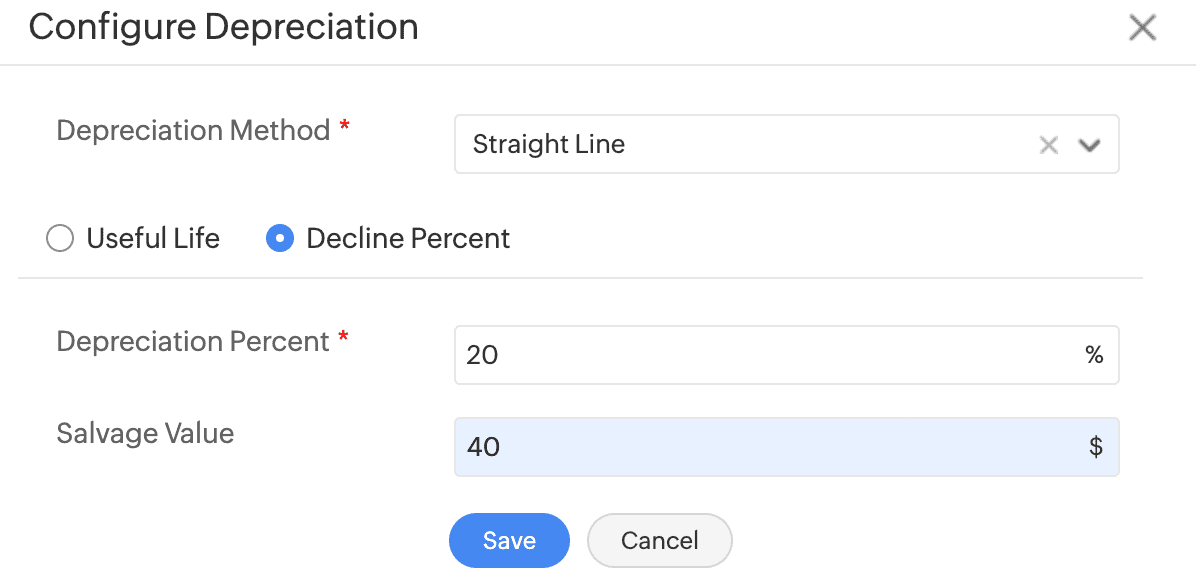Close the Configure Depreciation dialog

[1142, 28]
